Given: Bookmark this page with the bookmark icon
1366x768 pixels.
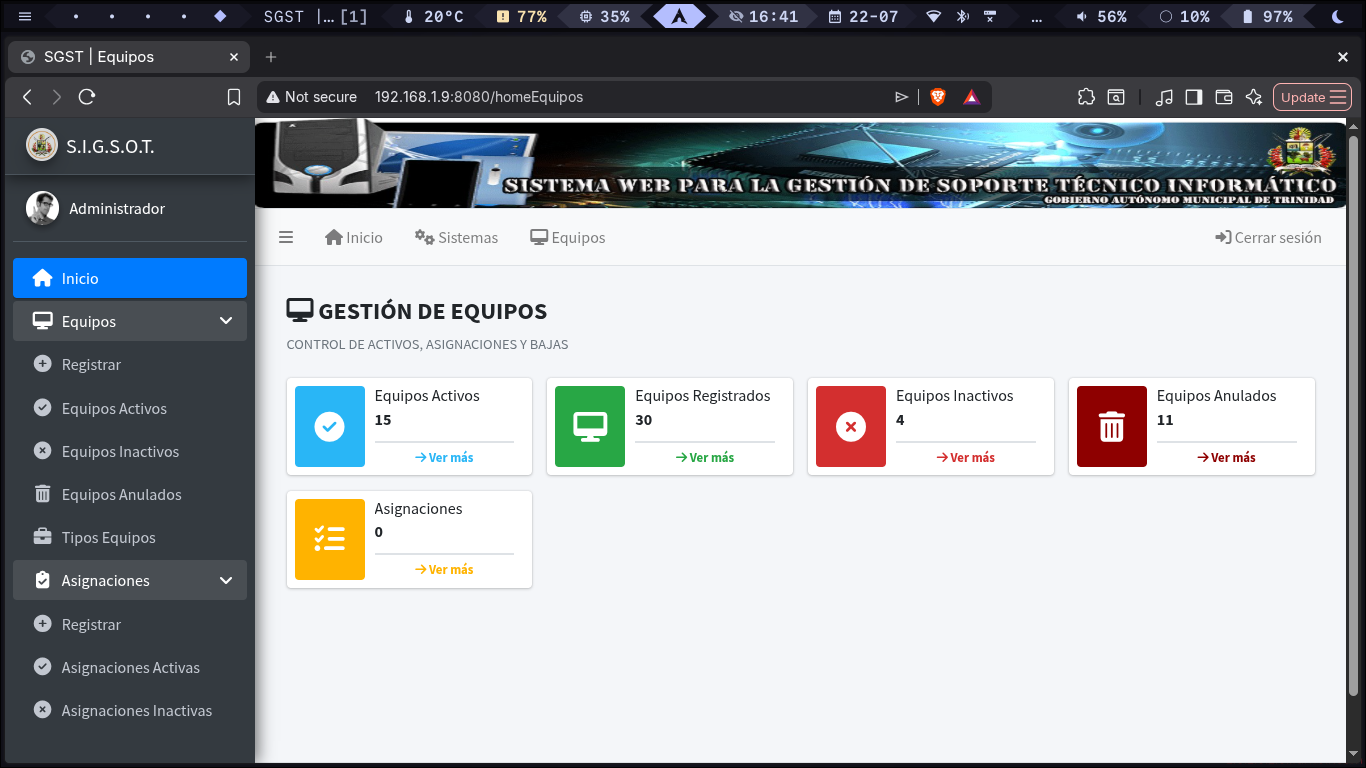Looking at the screenshot, I should point(234,97).
